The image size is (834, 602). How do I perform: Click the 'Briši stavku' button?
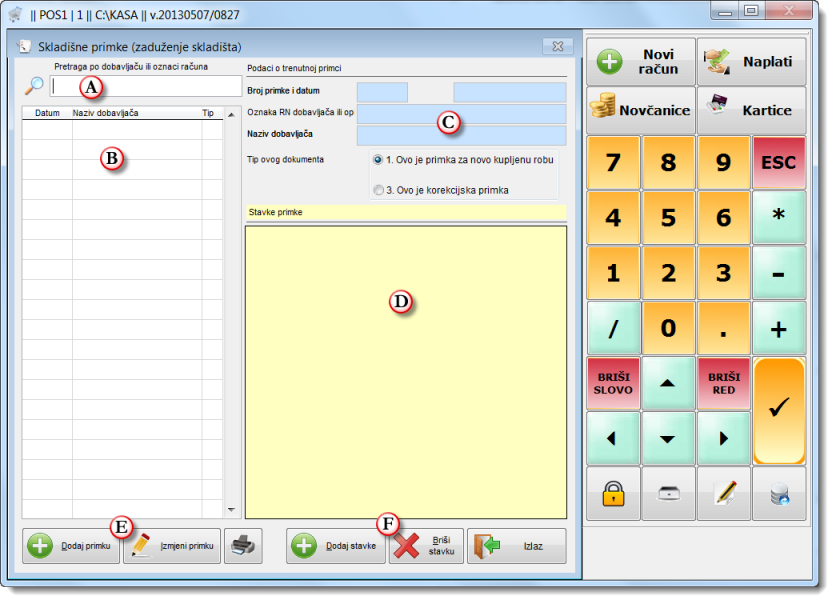[x=427, y=546]
